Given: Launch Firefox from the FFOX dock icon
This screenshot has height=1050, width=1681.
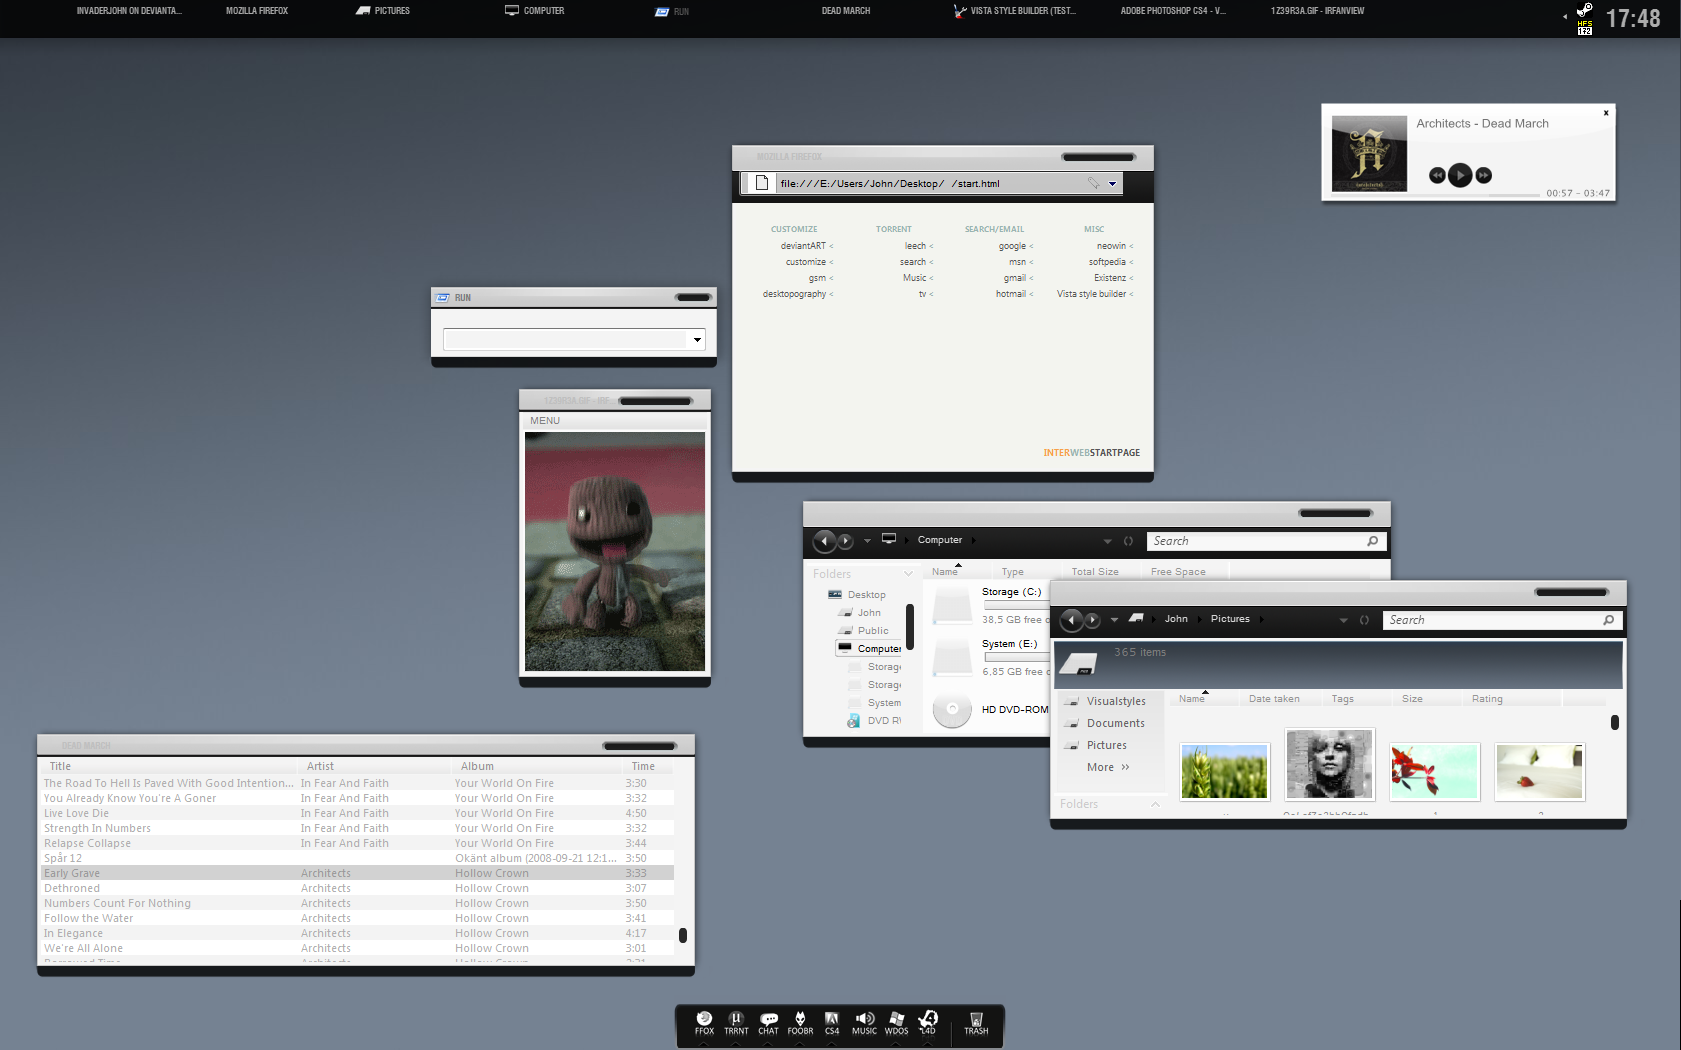Looking at the screenshot, I should tap(704, 1022).
